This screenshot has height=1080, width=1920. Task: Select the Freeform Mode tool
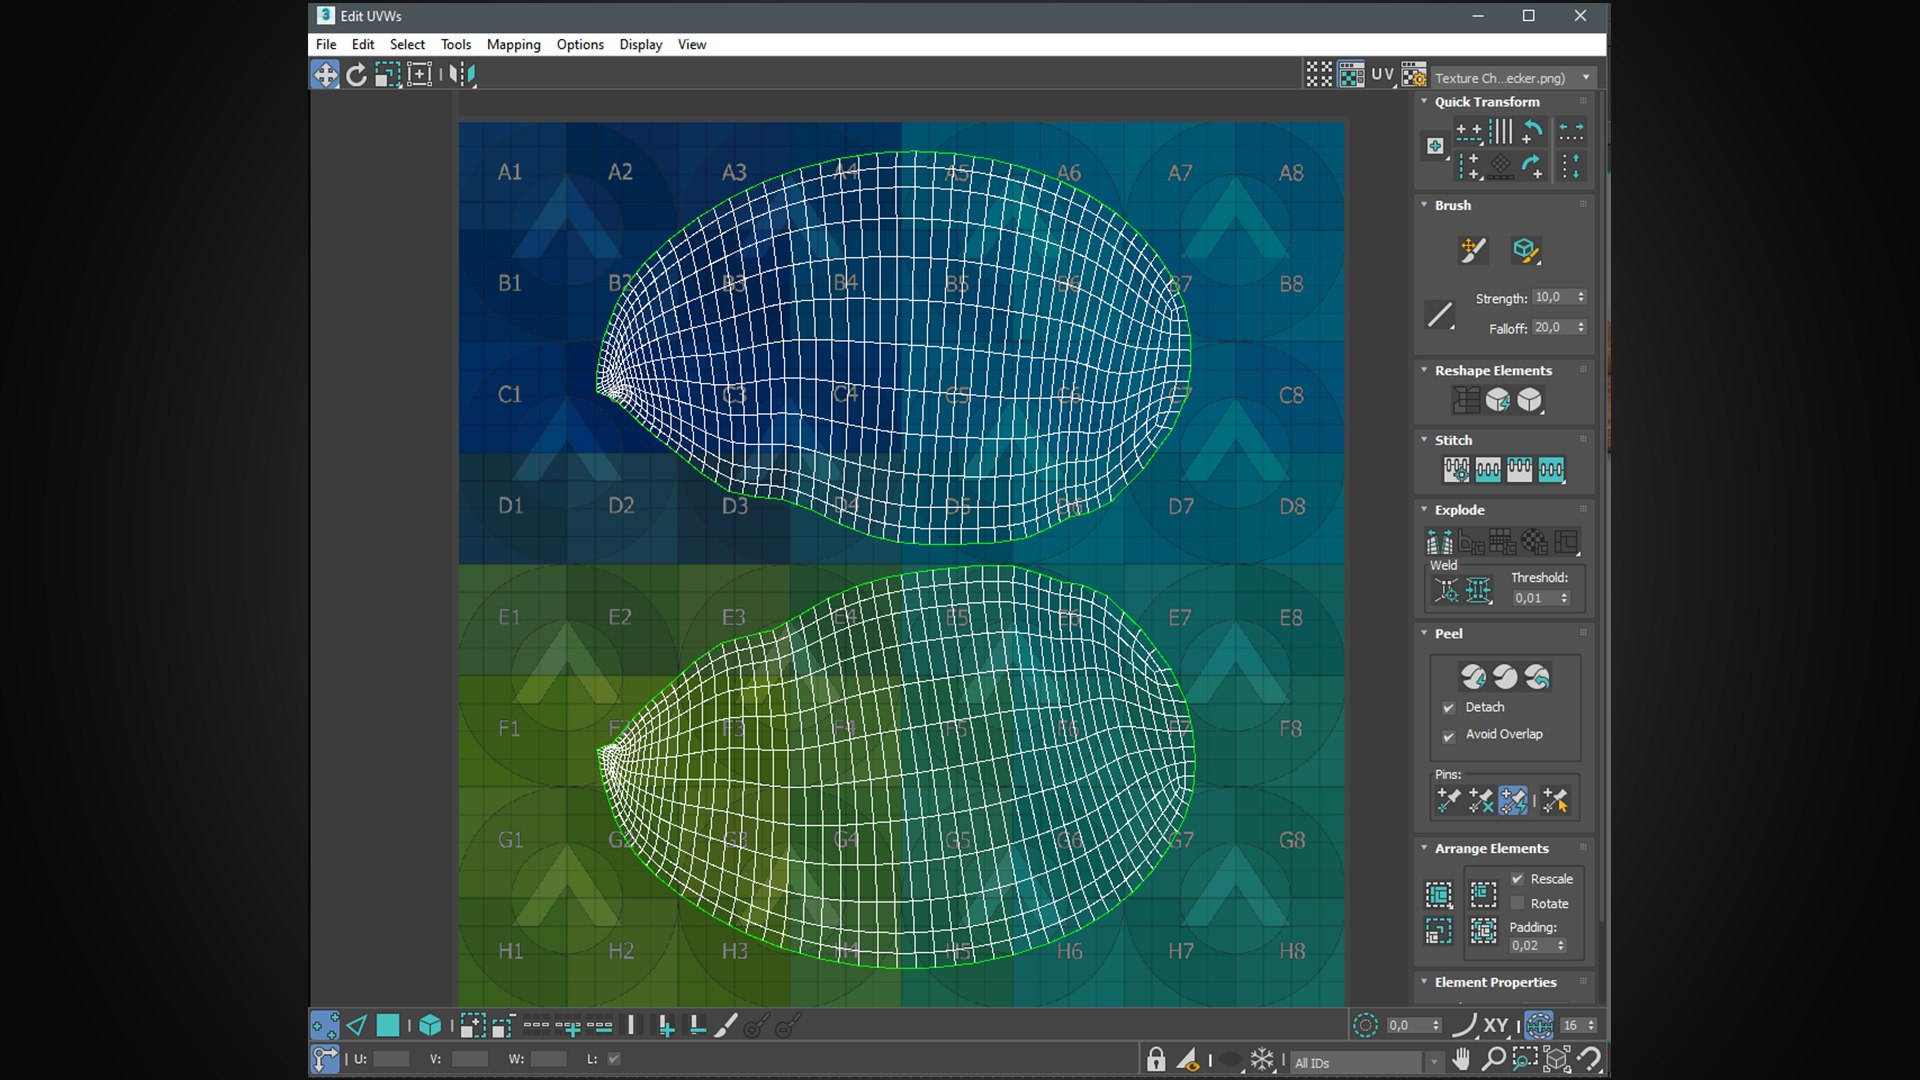tap(419, 74)
